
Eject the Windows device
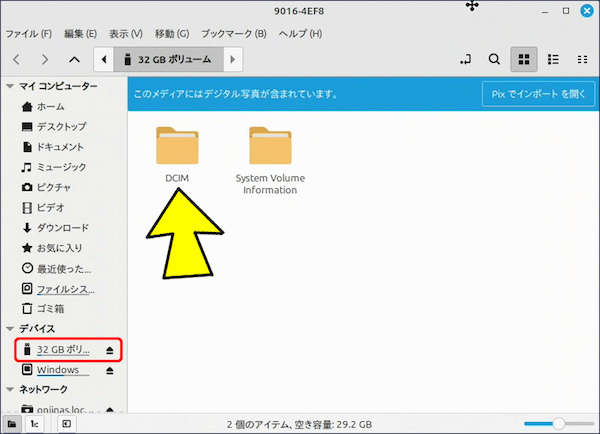110,370
